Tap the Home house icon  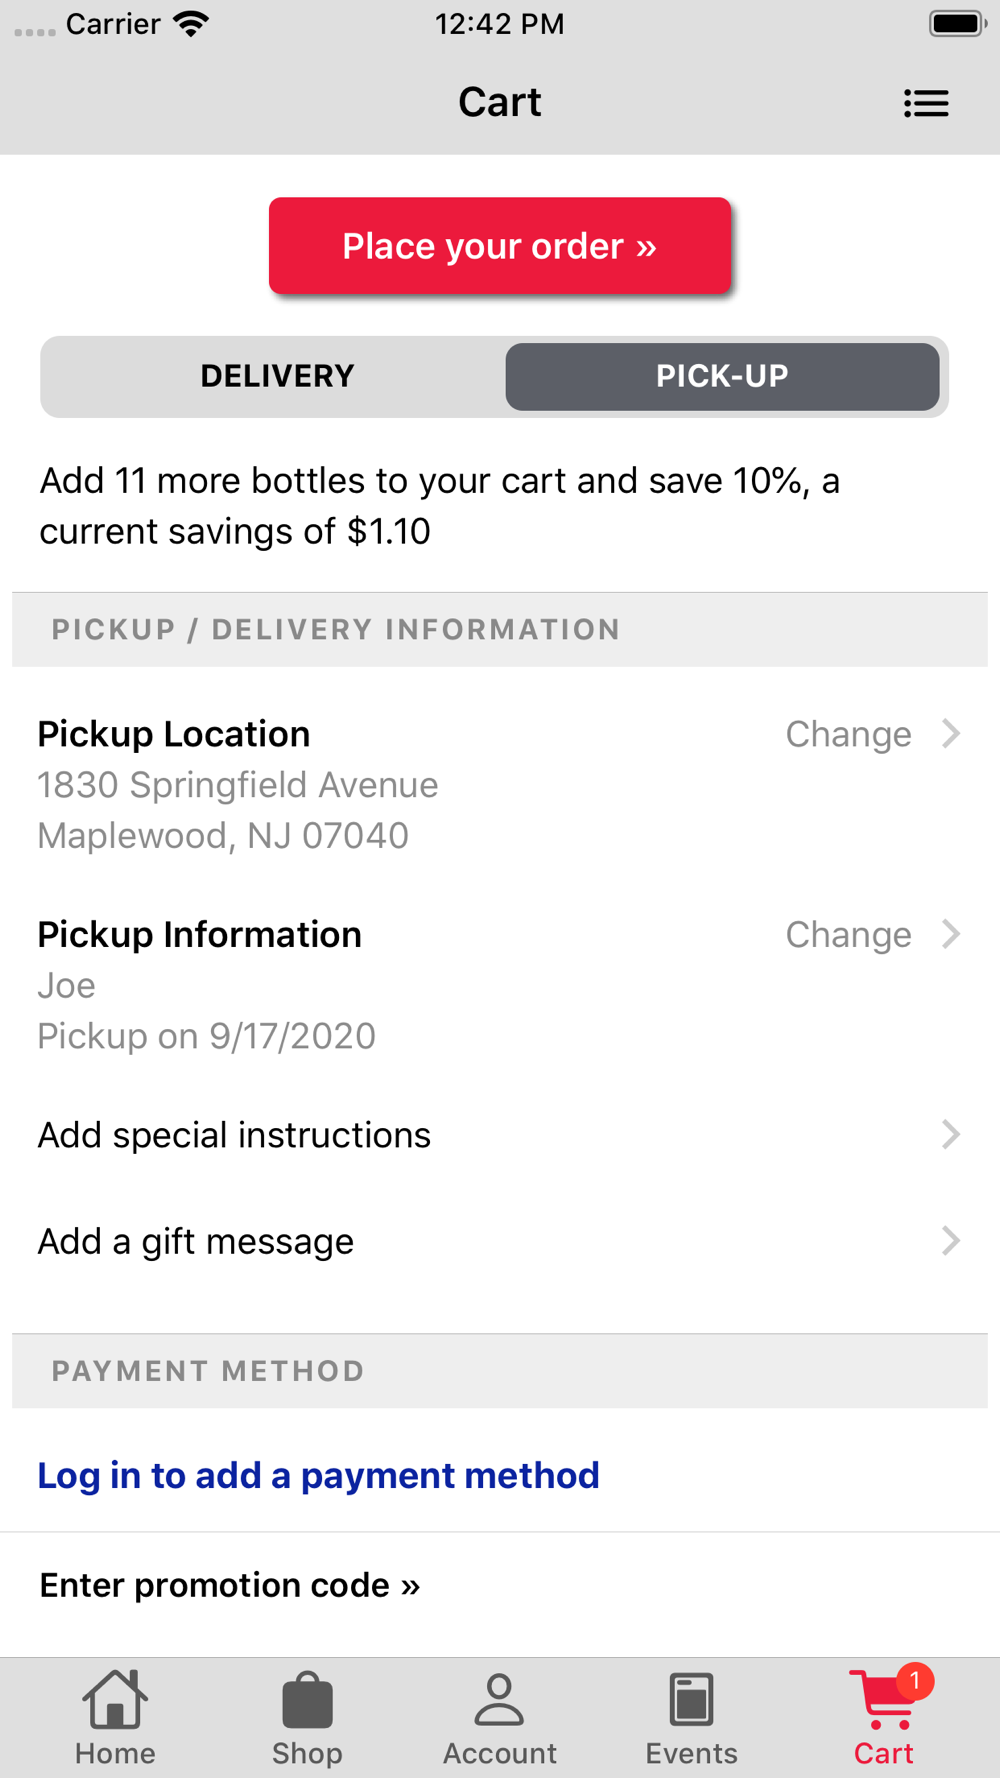click(115, 1700)
